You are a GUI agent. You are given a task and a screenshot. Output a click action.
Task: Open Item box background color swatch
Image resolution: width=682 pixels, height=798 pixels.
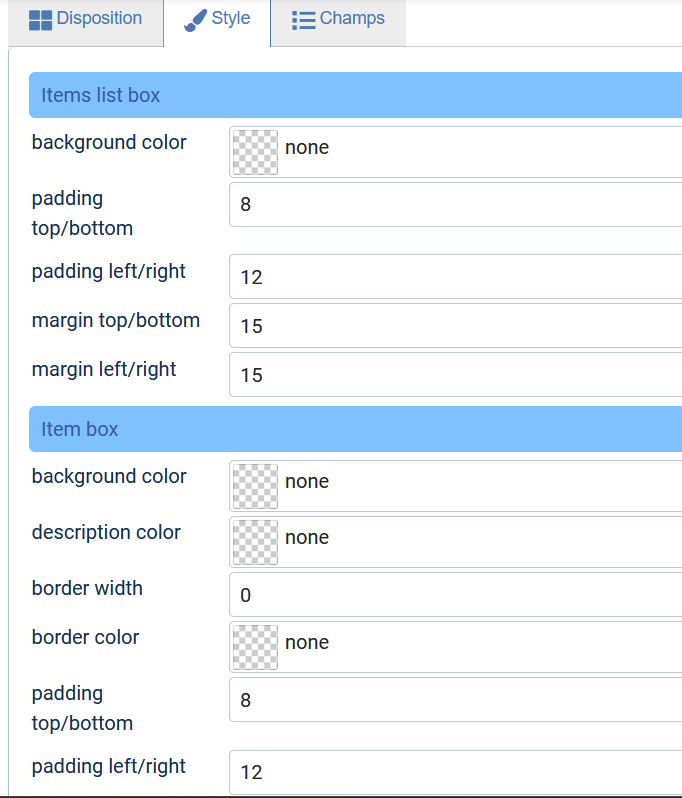click(x=255, y=486)
